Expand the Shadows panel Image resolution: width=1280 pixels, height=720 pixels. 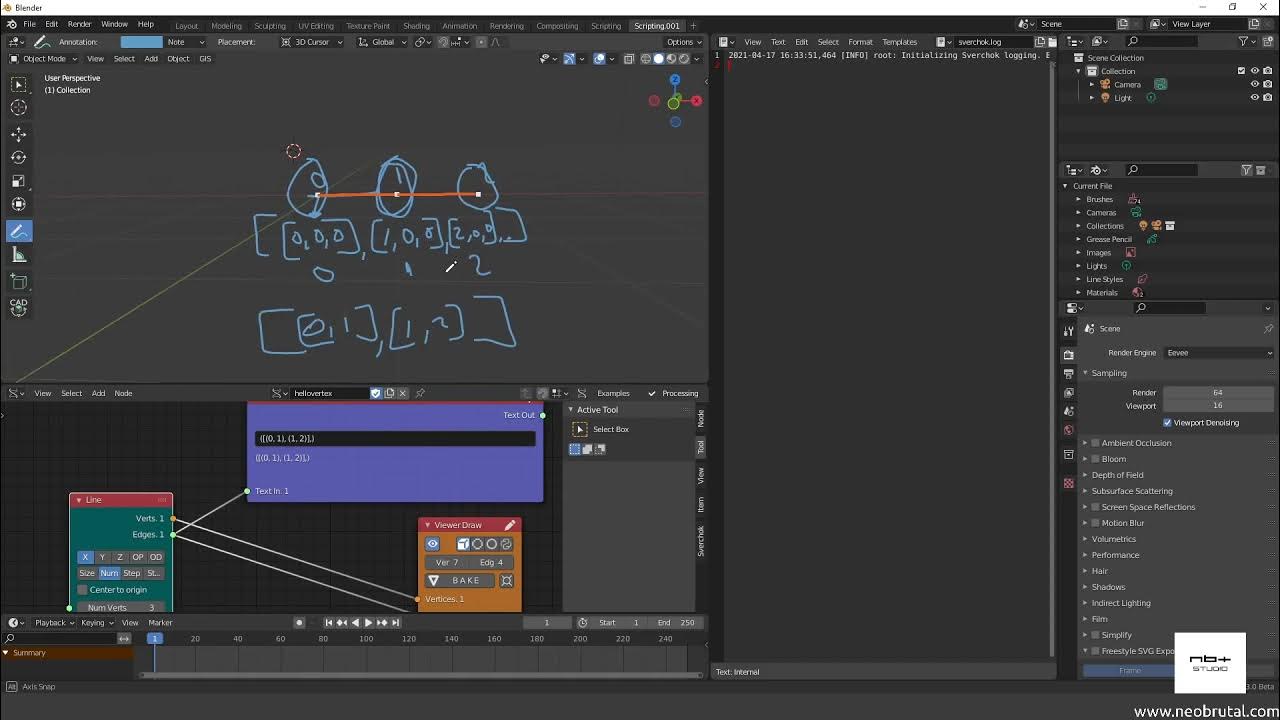(1085, 587)
